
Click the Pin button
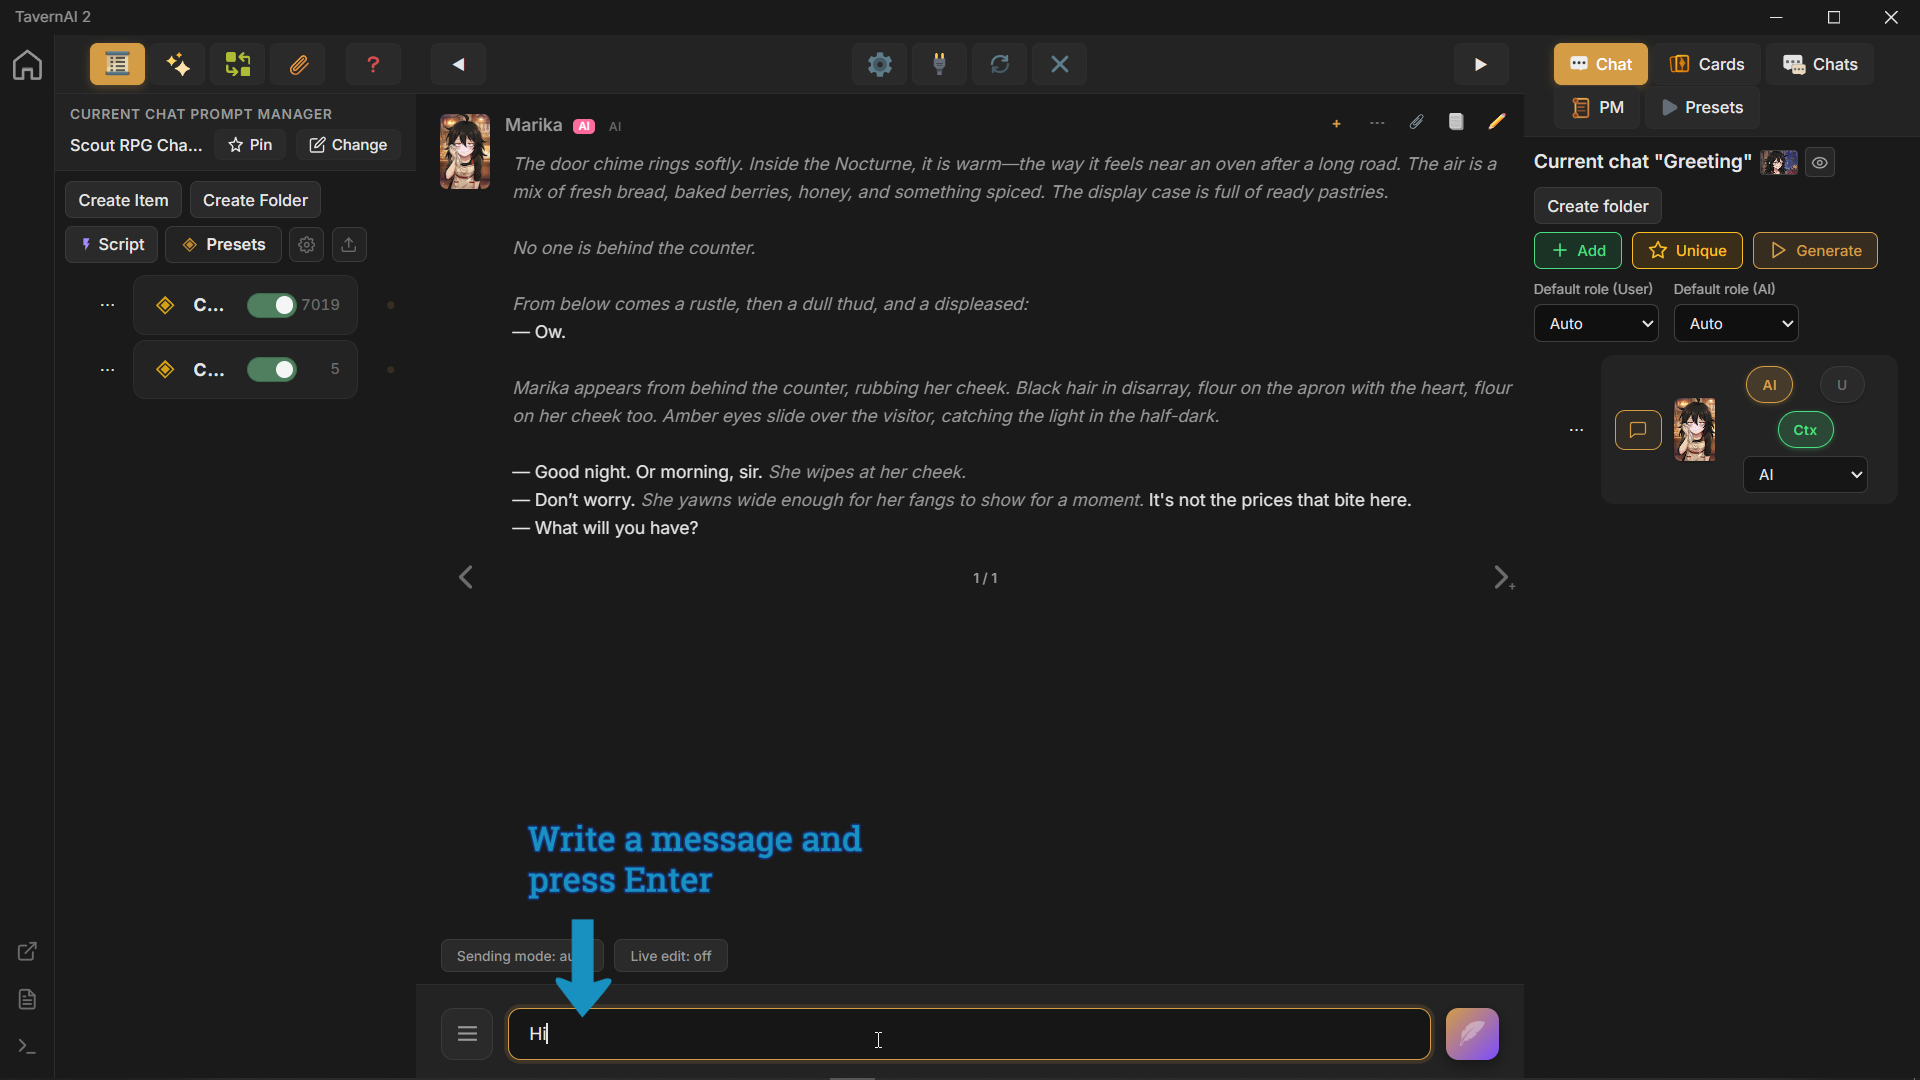coord(250,145)
